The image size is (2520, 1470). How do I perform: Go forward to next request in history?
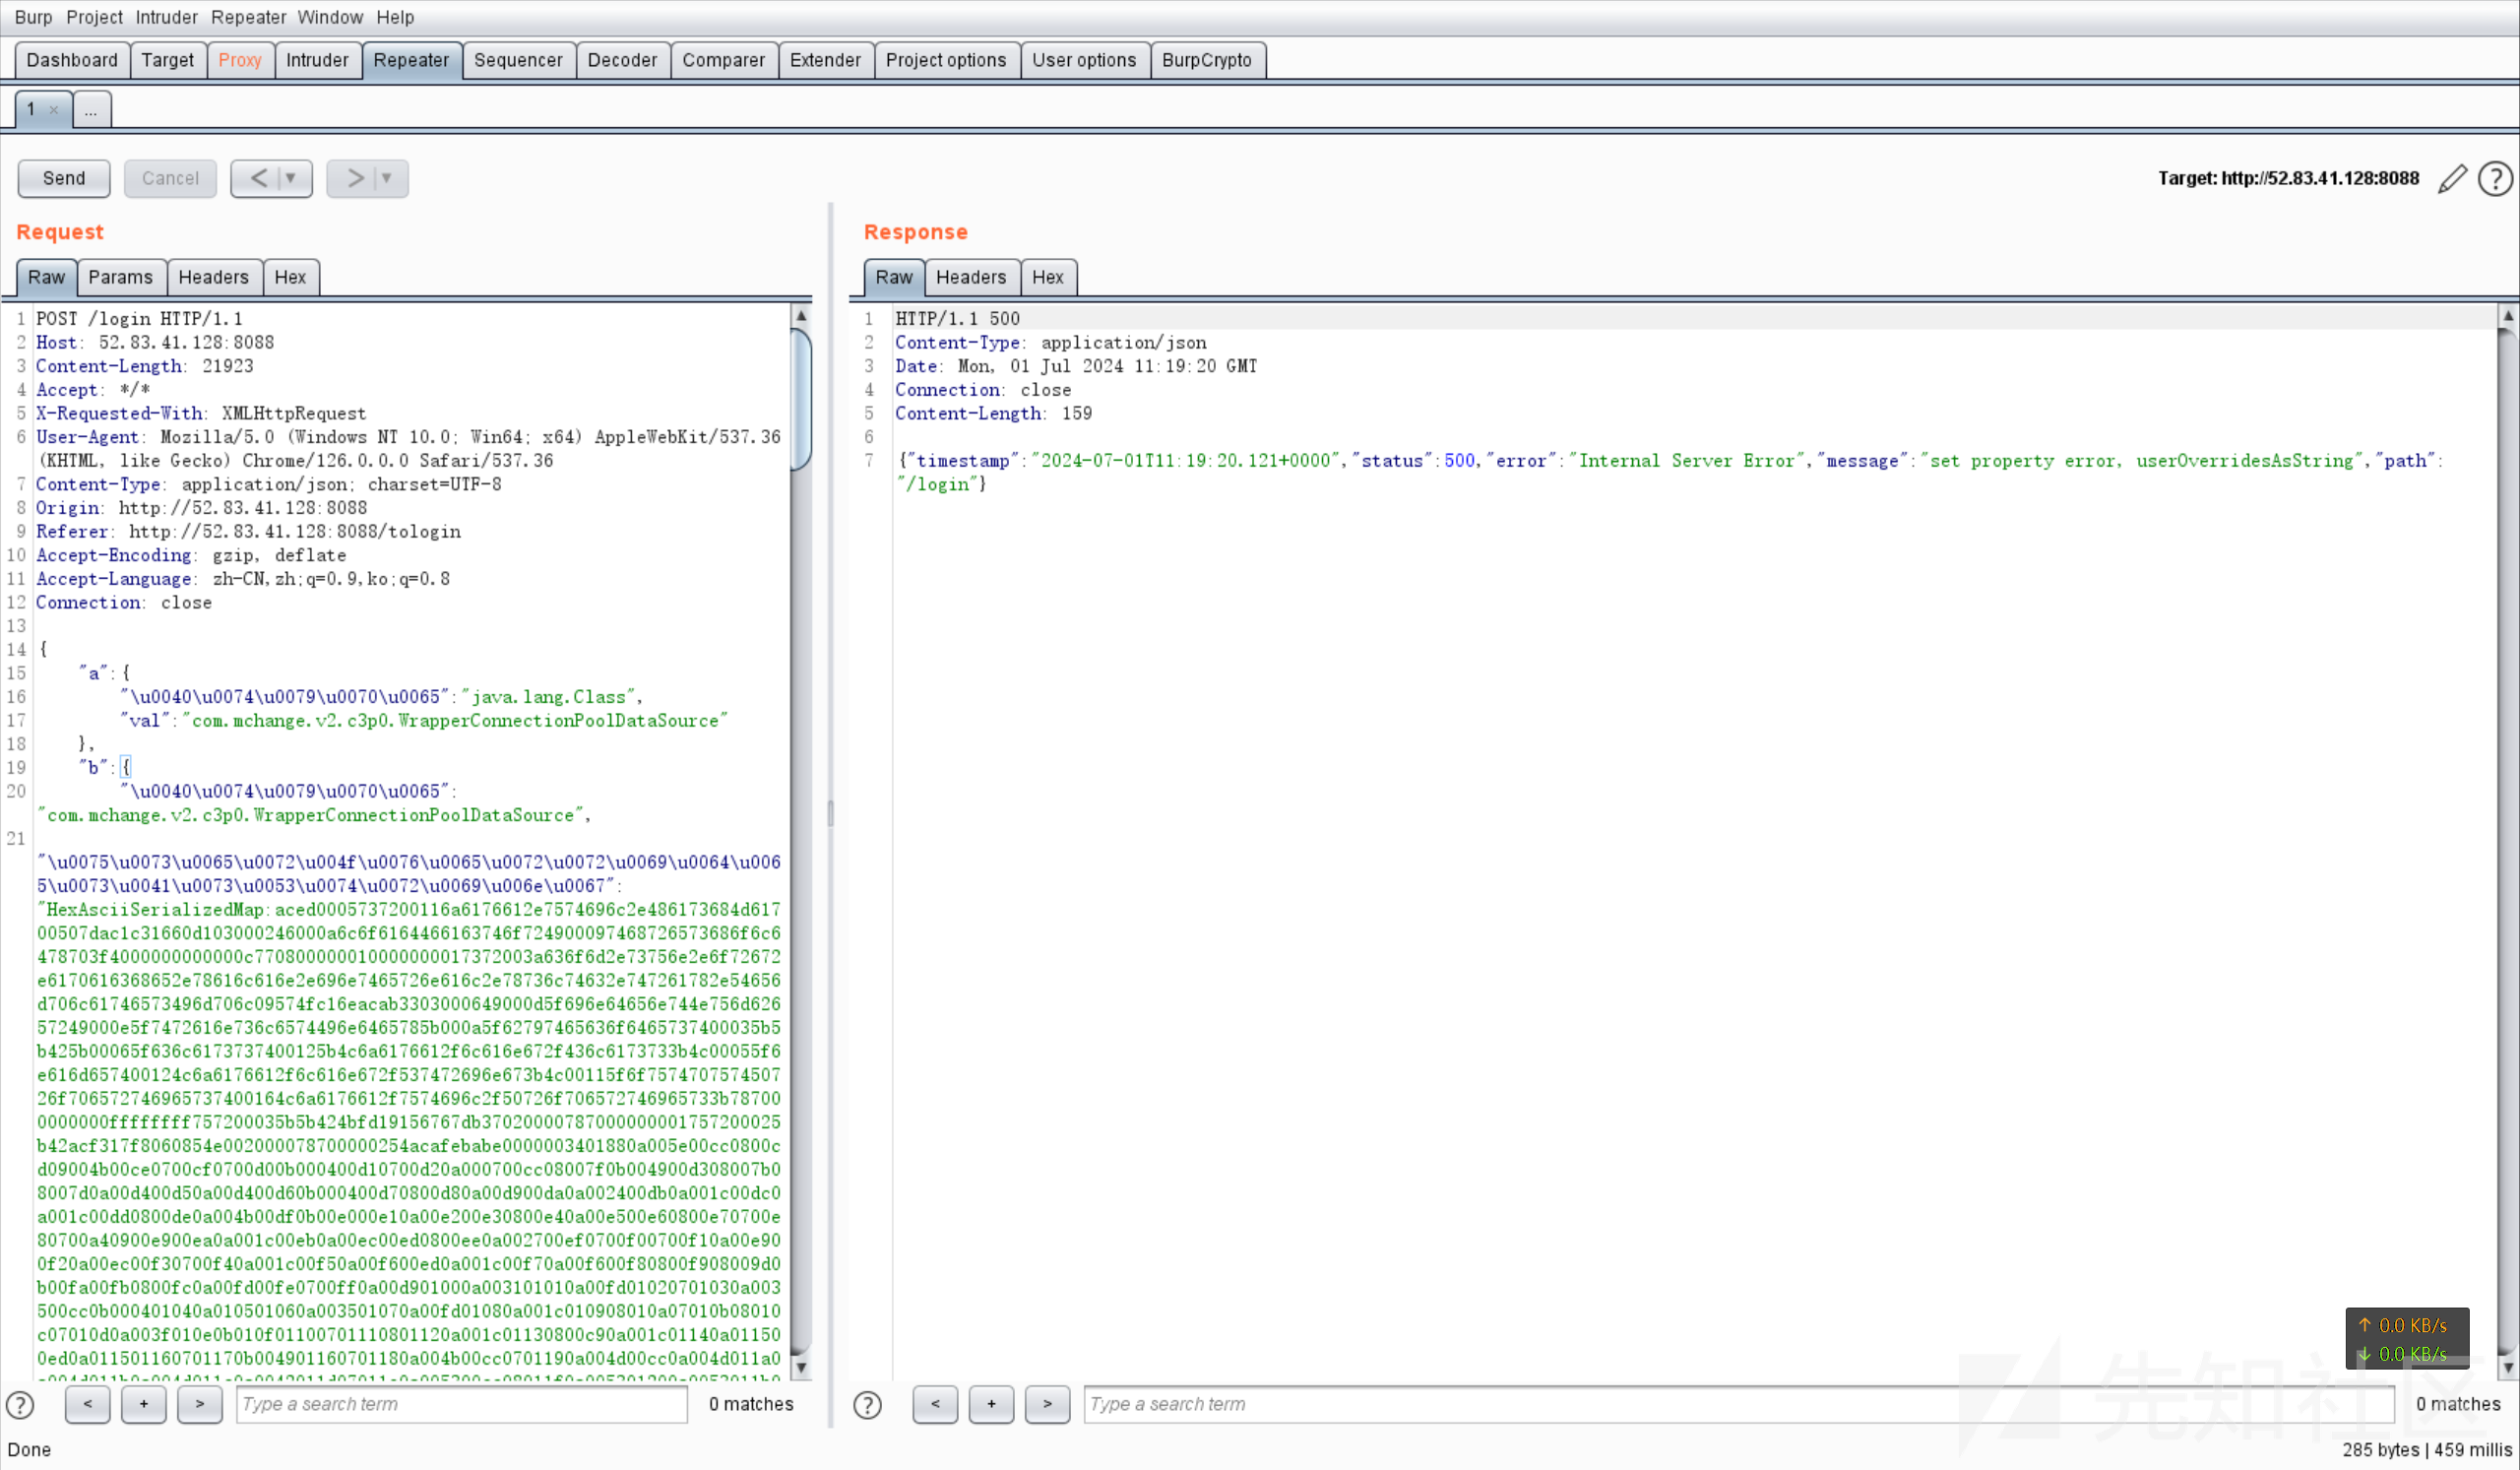tap(354, 178)
